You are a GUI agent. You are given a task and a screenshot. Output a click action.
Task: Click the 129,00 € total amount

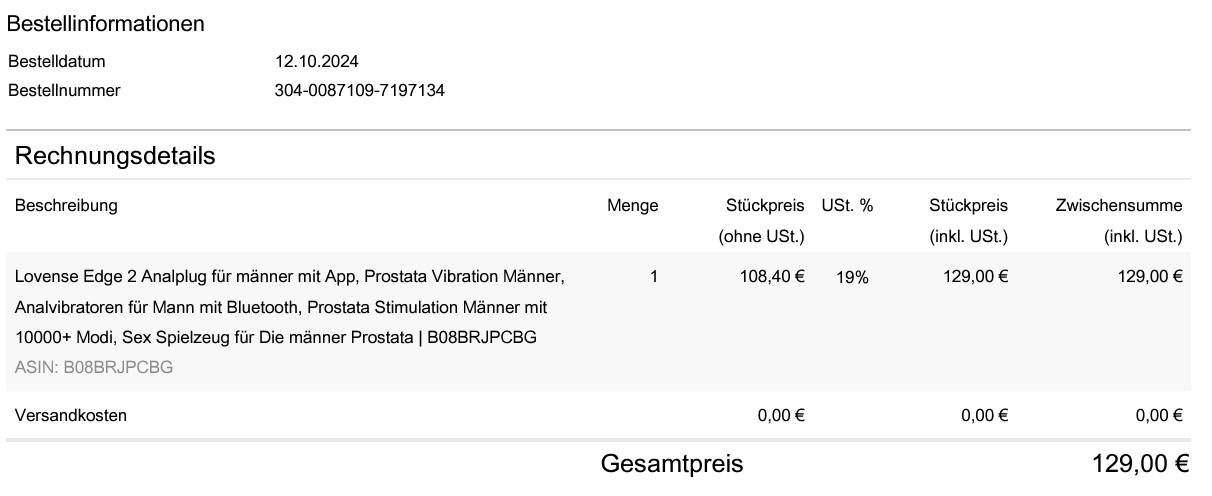(x=1139, y=465)
